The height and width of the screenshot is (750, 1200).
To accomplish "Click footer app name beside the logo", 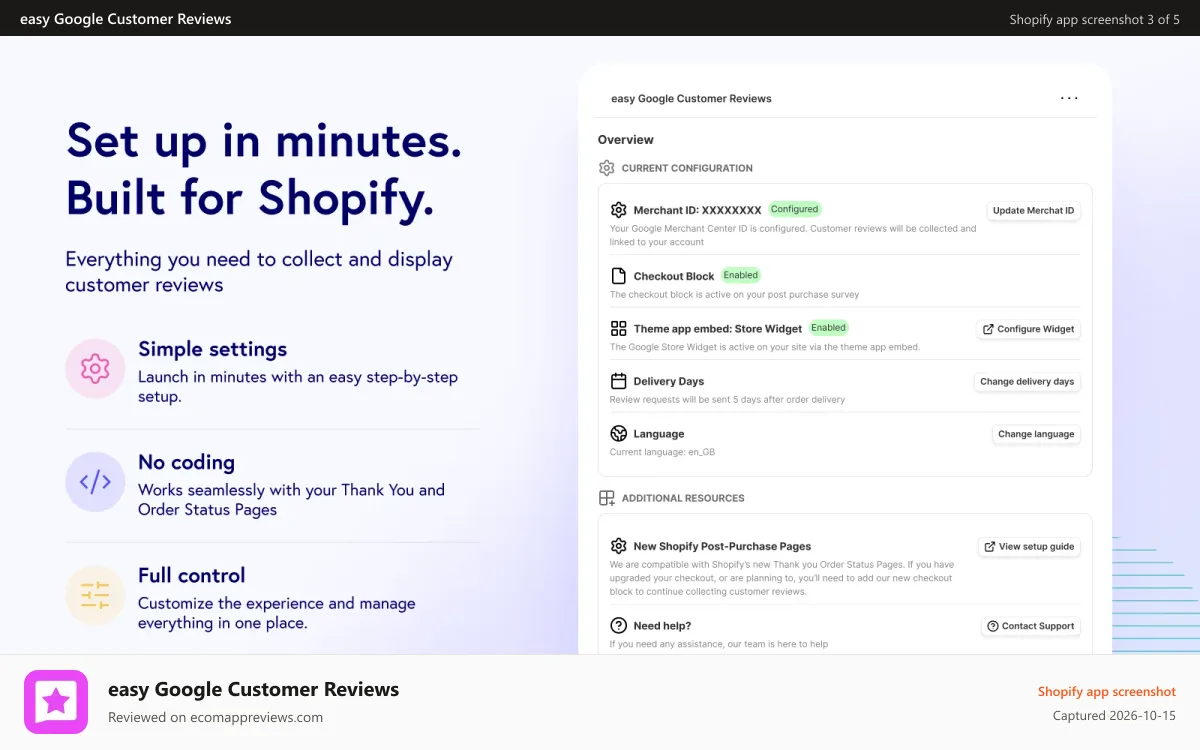I will tap(253, 689).
